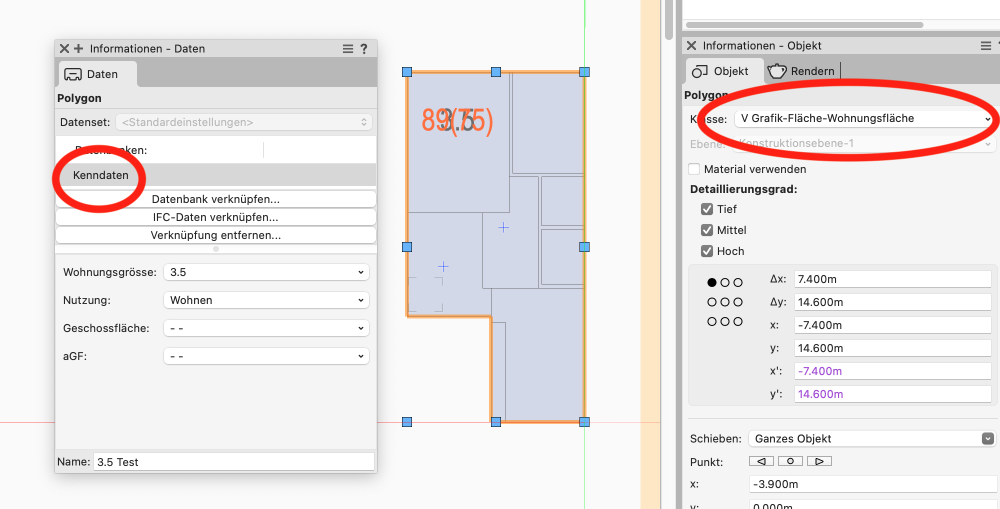Click the Name field containing 3.5 Test
Screen dimensions: 1000x509
point(233,462)
